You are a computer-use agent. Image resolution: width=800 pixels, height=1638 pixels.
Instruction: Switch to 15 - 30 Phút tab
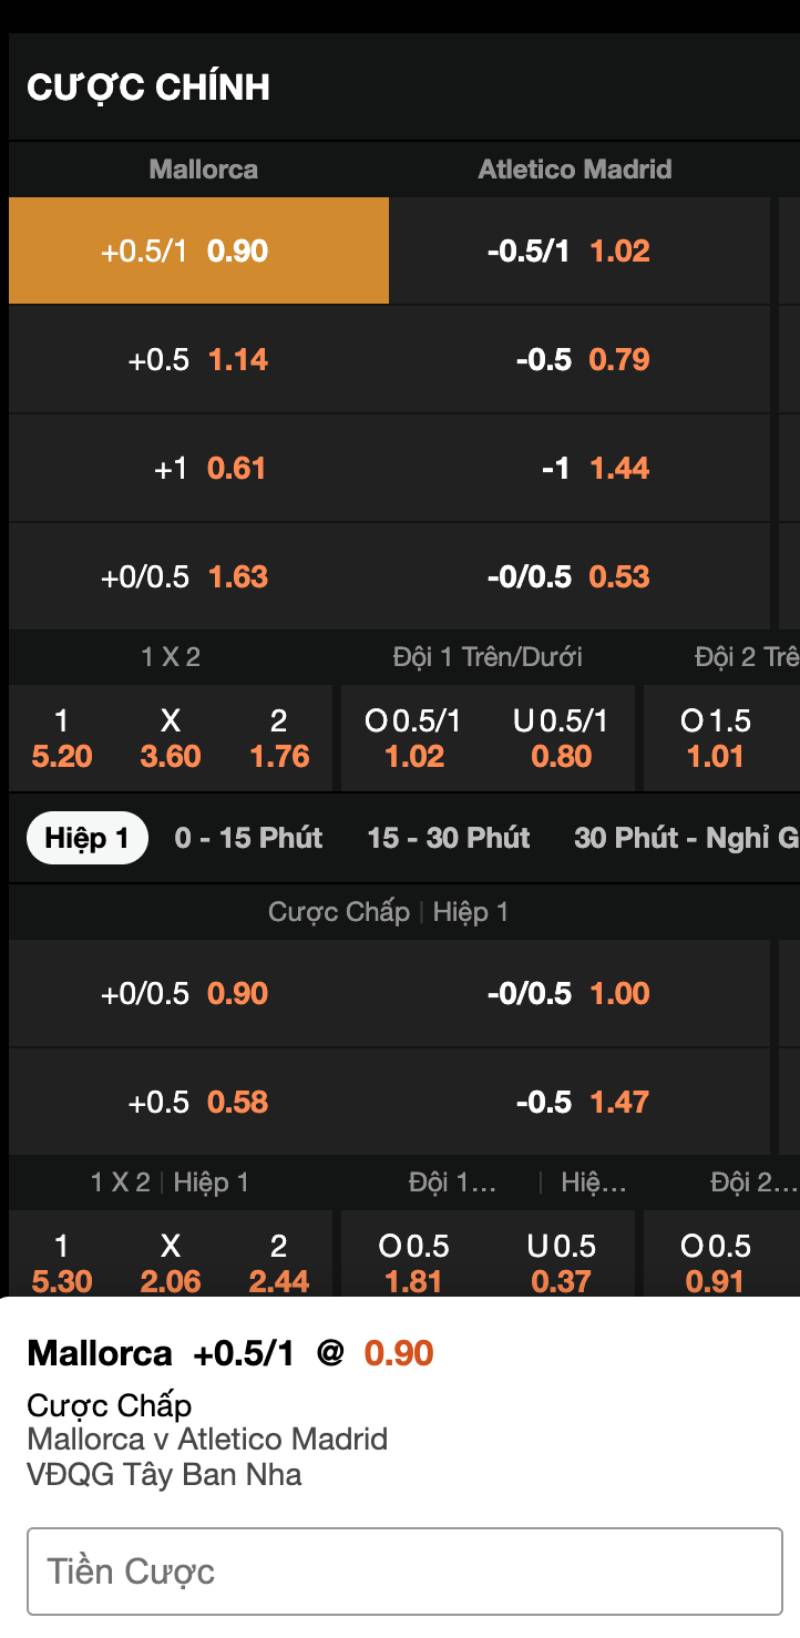[x=448, y=837]
